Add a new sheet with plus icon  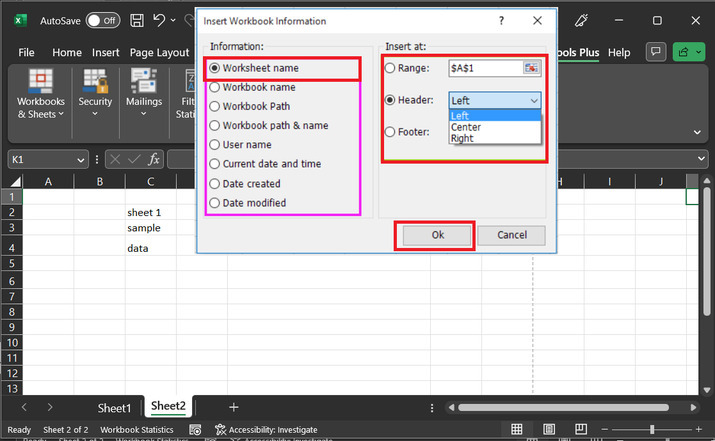tap(233, 407)
